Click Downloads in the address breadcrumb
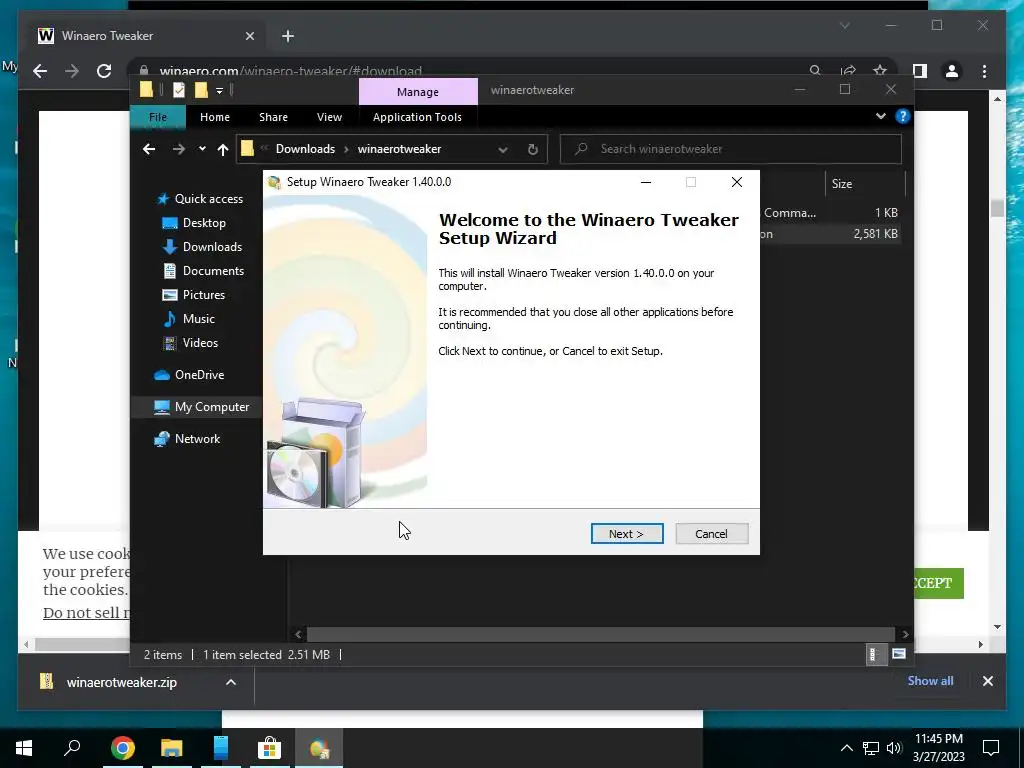This screenshot has height=768, width=1024. tap(305, 149)
